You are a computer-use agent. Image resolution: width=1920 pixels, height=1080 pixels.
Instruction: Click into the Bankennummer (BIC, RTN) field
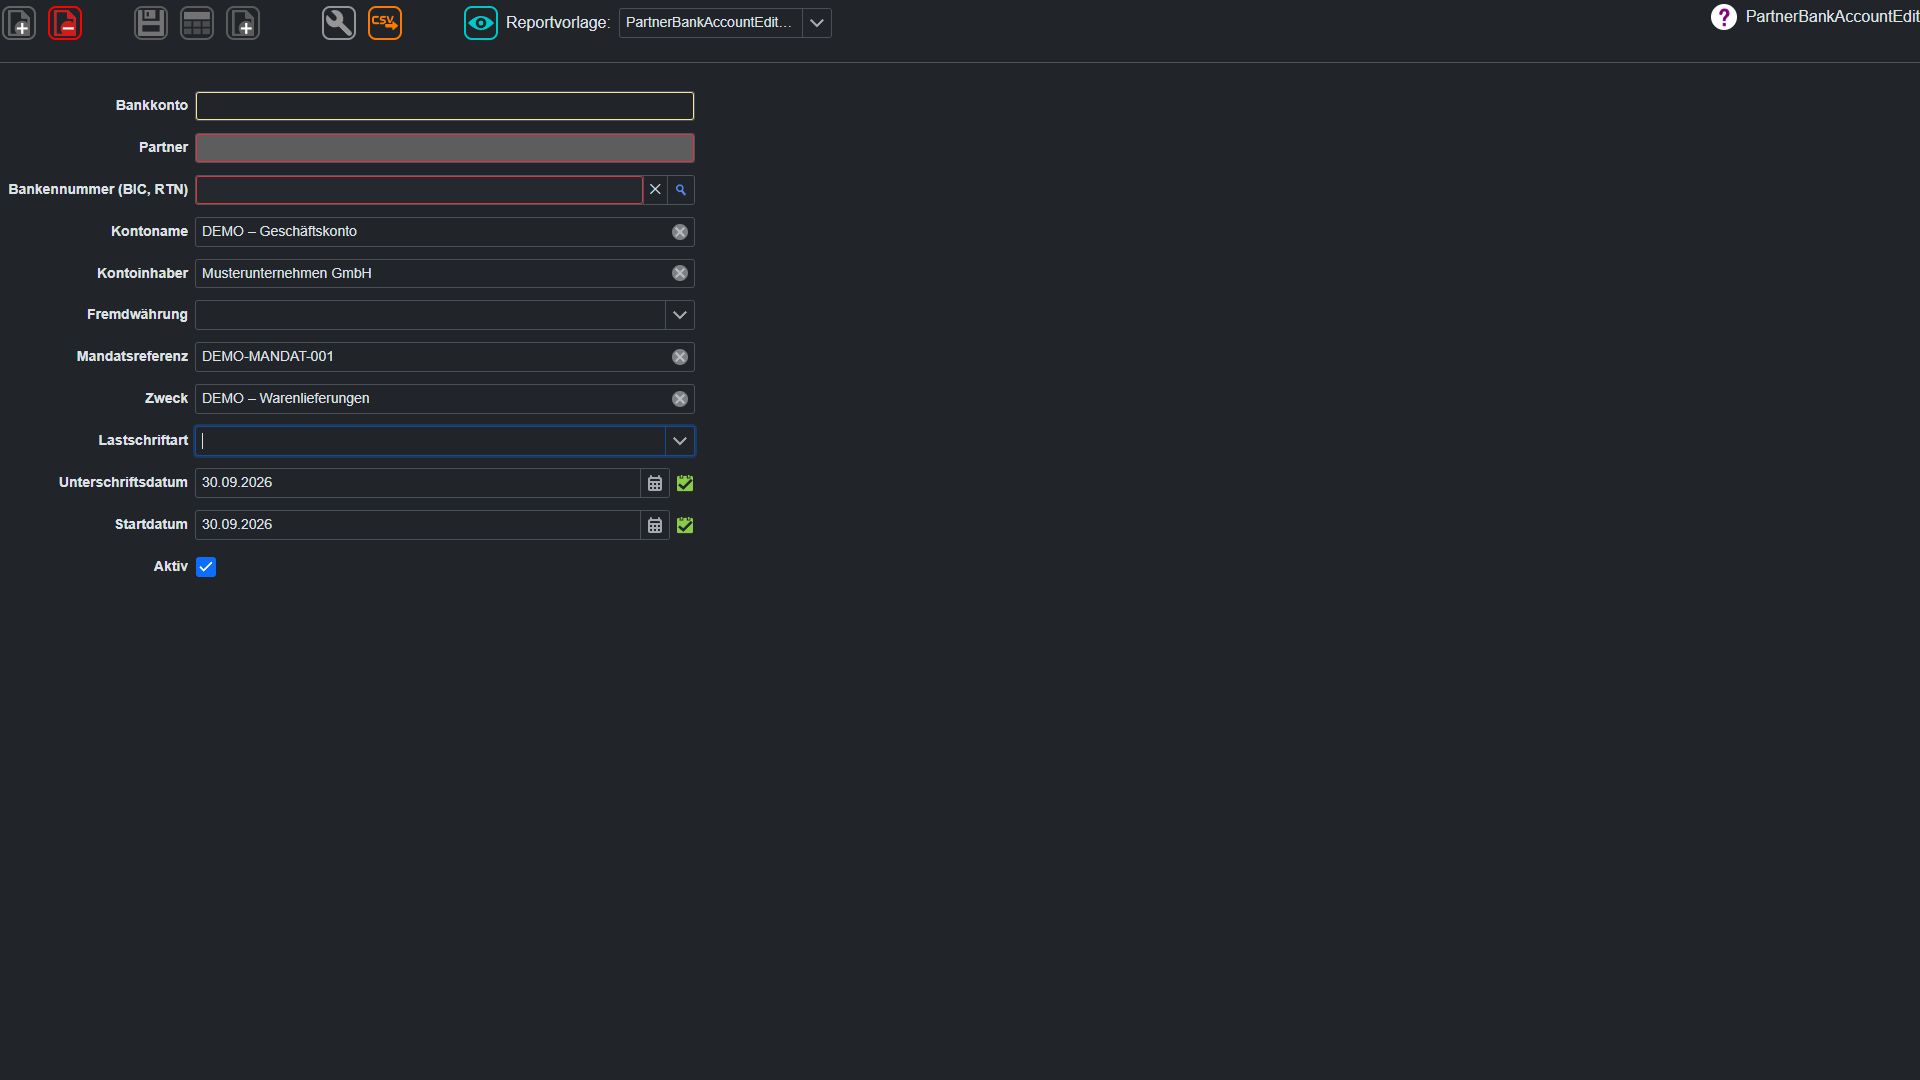419,190
